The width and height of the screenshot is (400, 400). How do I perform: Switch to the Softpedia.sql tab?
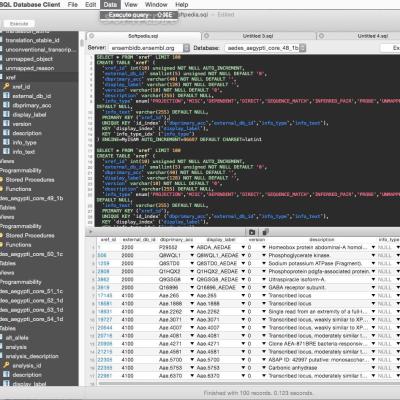[143, 36]
